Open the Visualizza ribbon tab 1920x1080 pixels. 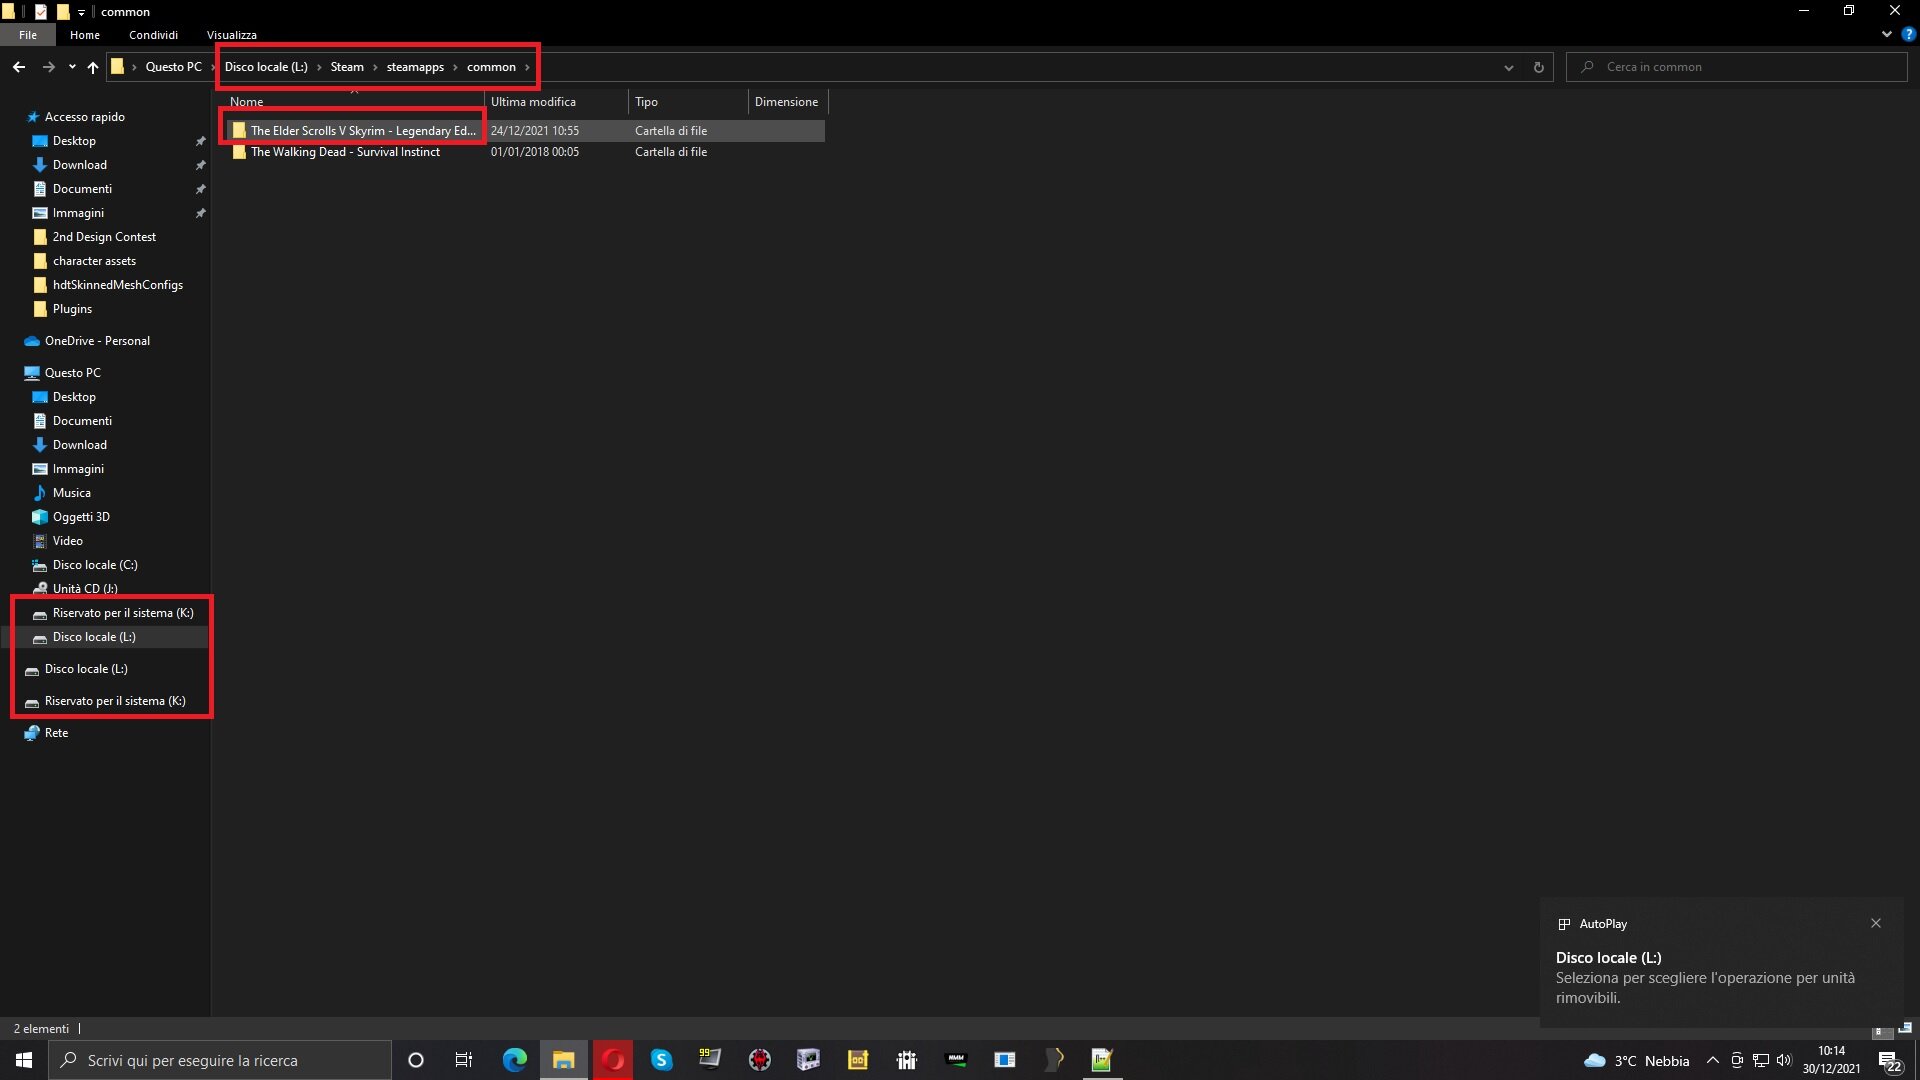coord(232,35)
